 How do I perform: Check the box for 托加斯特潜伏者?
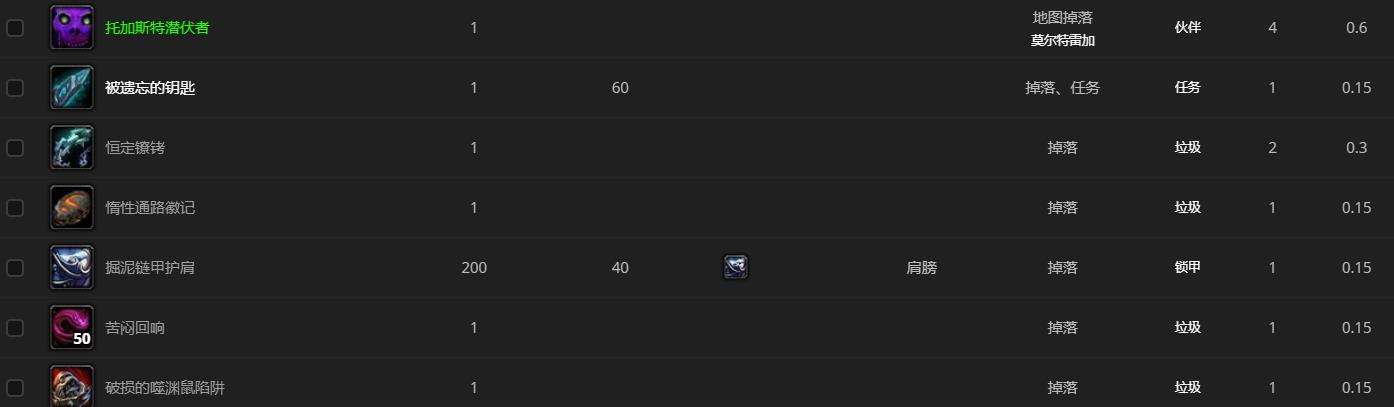[x=15, y=28]
